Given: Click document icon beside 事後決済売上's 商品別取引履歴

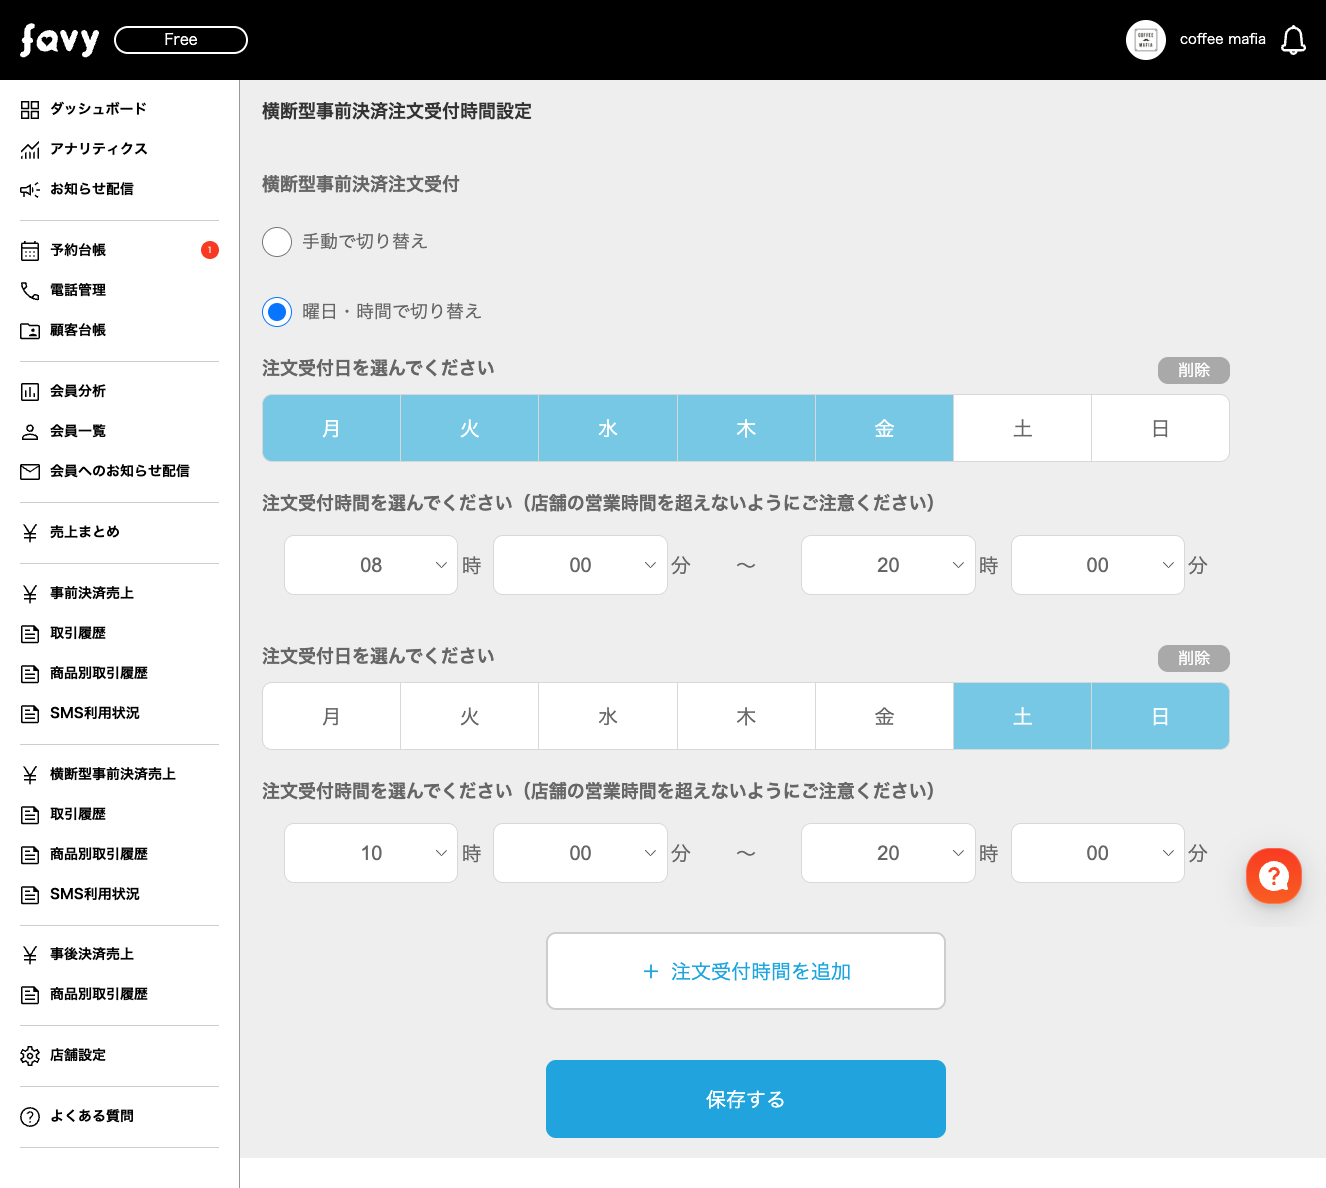Looking at the screenshot, I should tap(30, 994).
